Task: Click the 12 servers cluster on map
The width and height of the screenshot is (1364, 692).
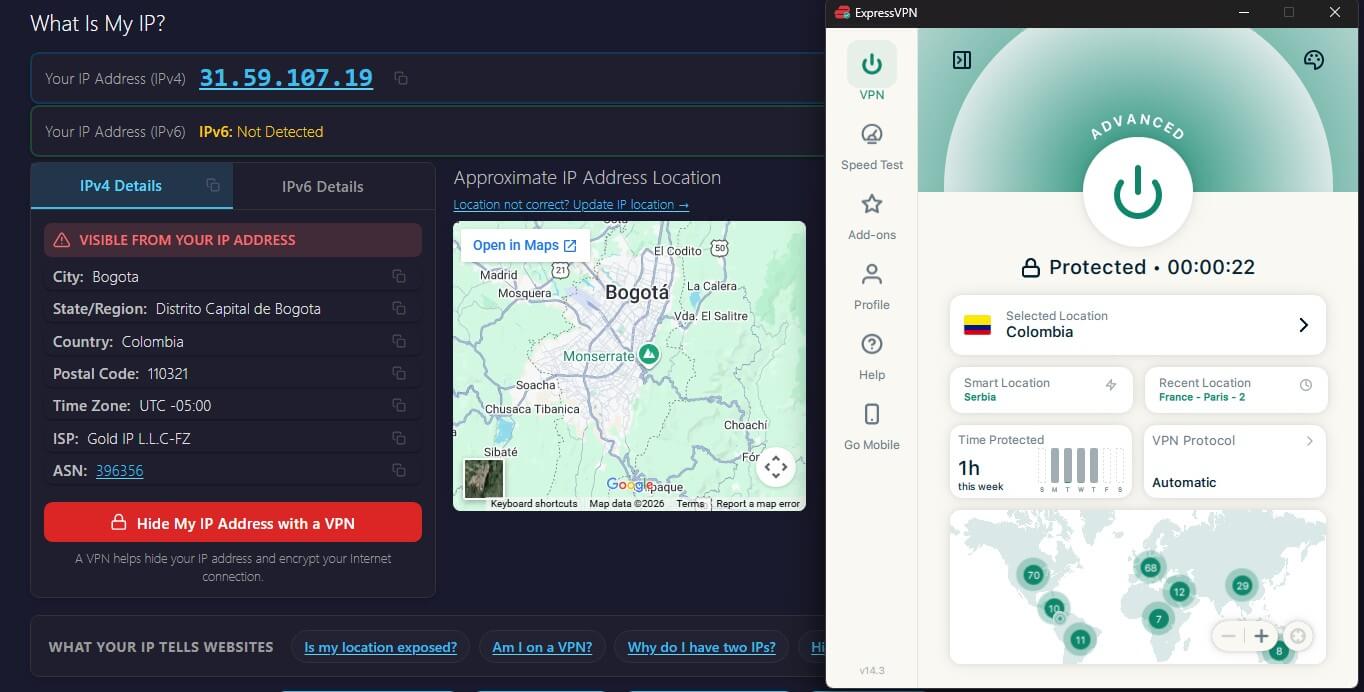Action: 1179,592
